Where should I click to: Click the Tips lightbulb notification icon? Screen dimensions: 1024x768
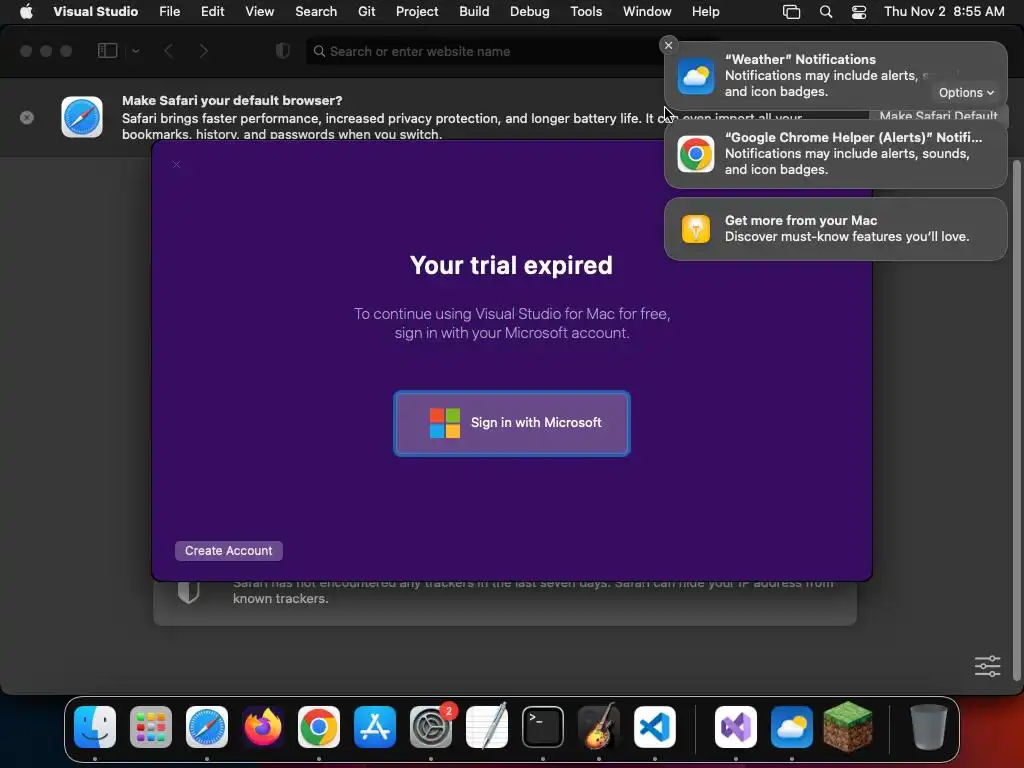(696, 229)
